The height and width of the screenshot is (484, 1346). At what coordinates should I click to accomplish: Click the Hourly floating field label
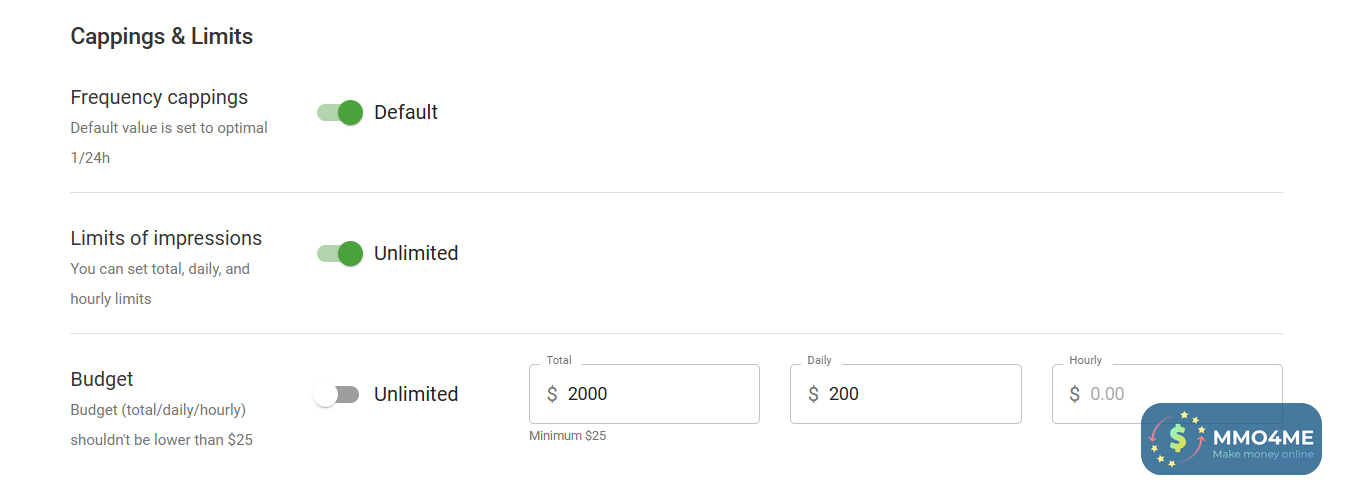(1085, 360)
